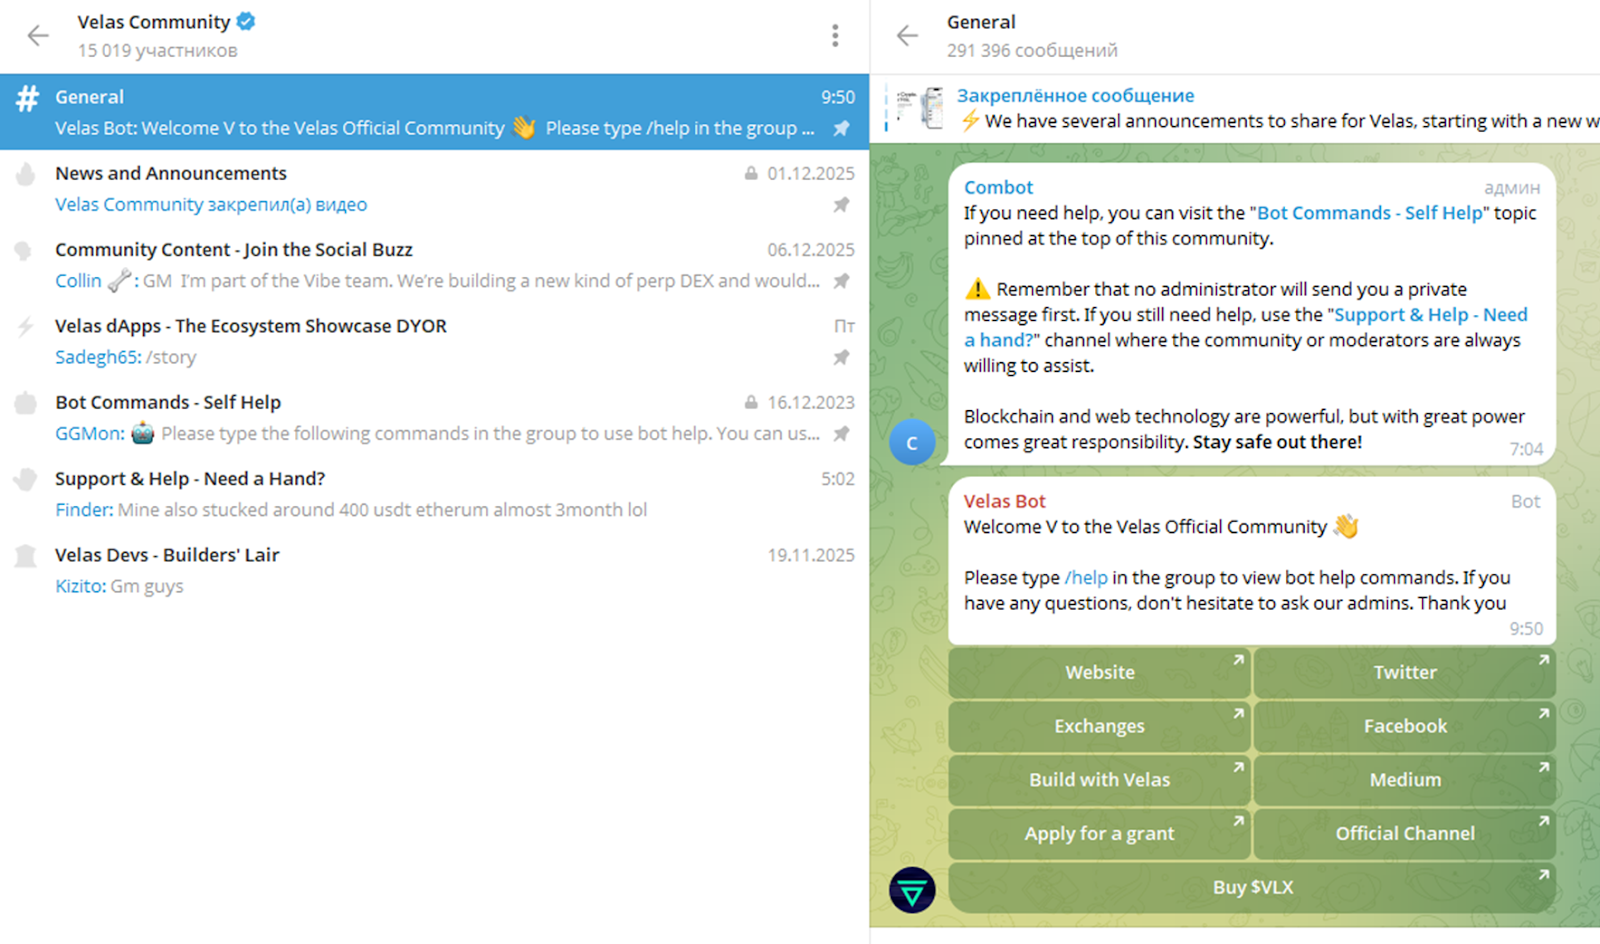Click the pin icon on Bot Commands row
Screen dimensions: 1600x944
842,433
